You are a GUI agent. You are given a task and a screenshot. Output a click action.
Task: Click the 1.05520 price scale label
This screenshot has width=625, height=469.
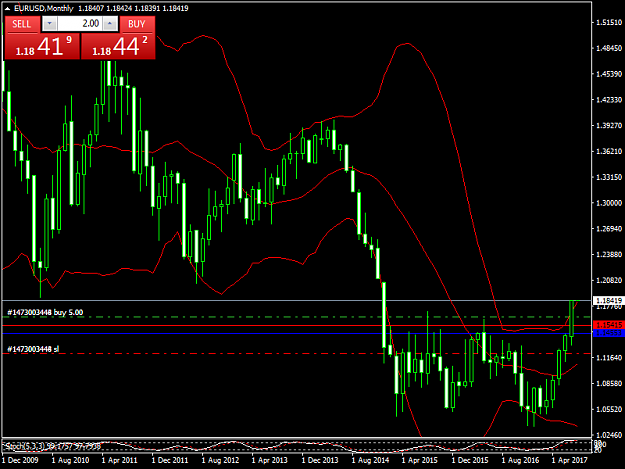tap(609, 409)
